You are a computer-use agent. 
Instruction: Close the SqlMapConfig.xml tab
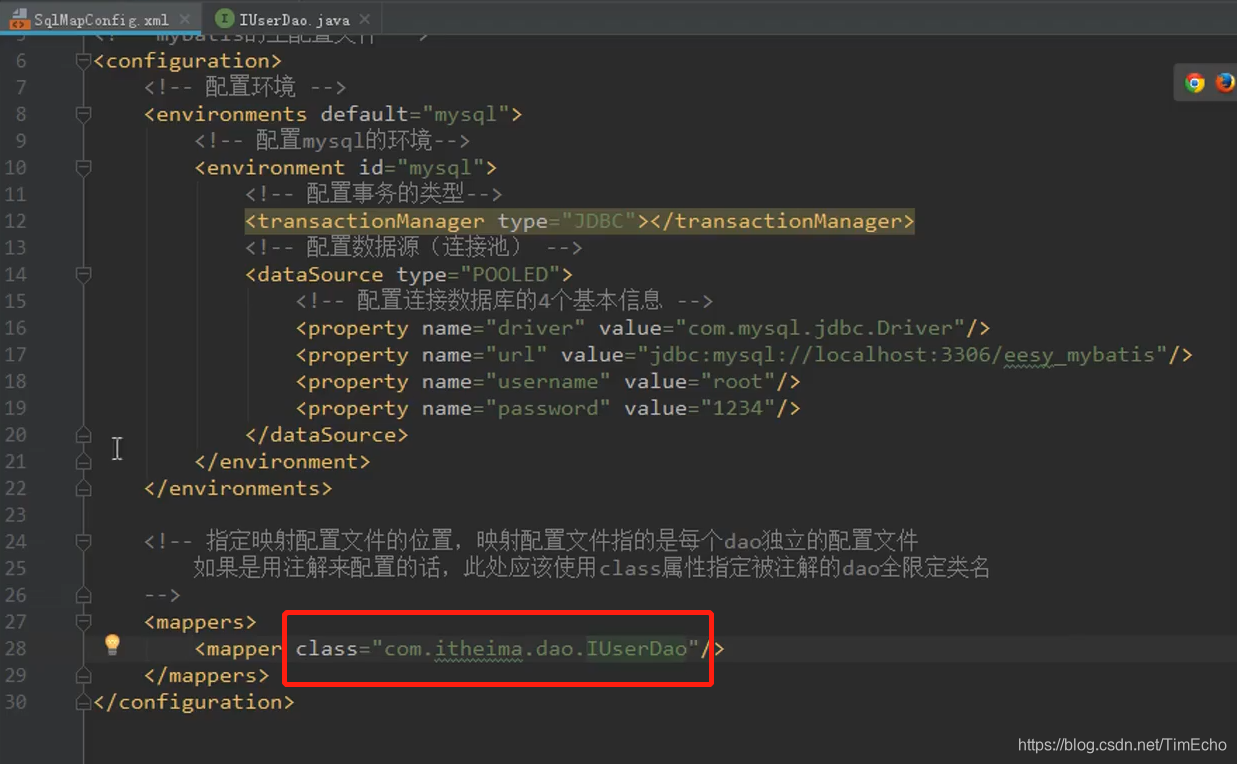click(x=185, y=19)
